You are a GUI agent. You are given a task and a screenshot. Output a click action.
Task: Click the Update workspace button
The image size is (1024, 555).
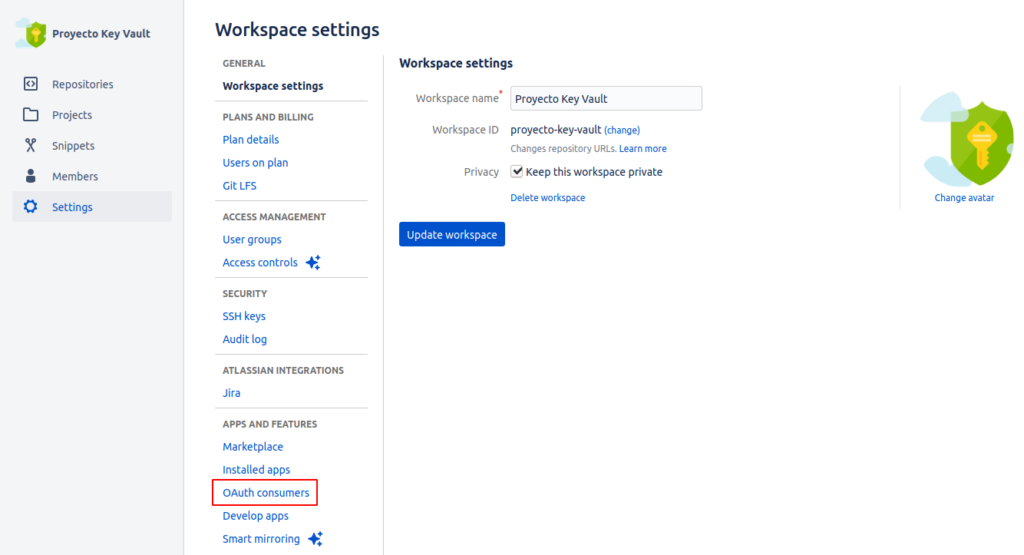coord(452,234)
